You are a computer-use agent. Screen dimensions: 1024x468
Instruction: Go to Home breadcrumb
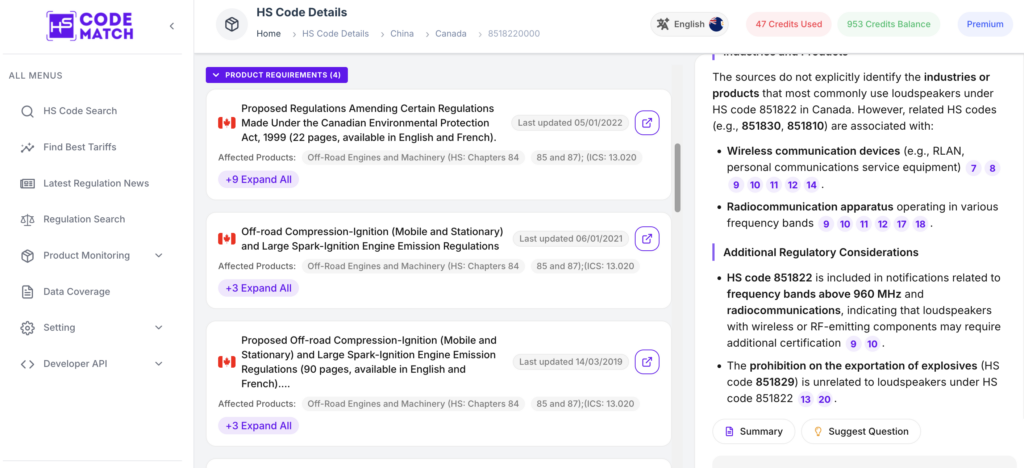pyautogui.click(x=268, y=34)
